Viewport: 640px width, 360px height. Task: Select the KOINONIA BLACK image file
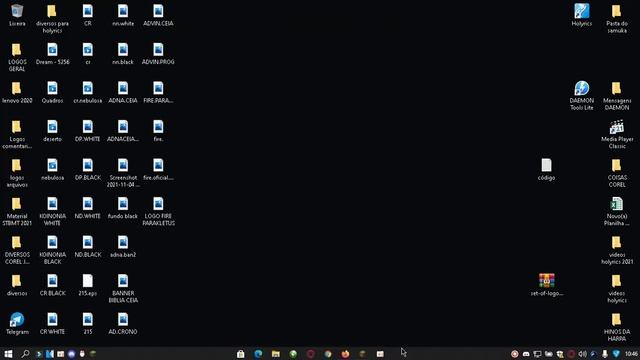tap(52, 250)
